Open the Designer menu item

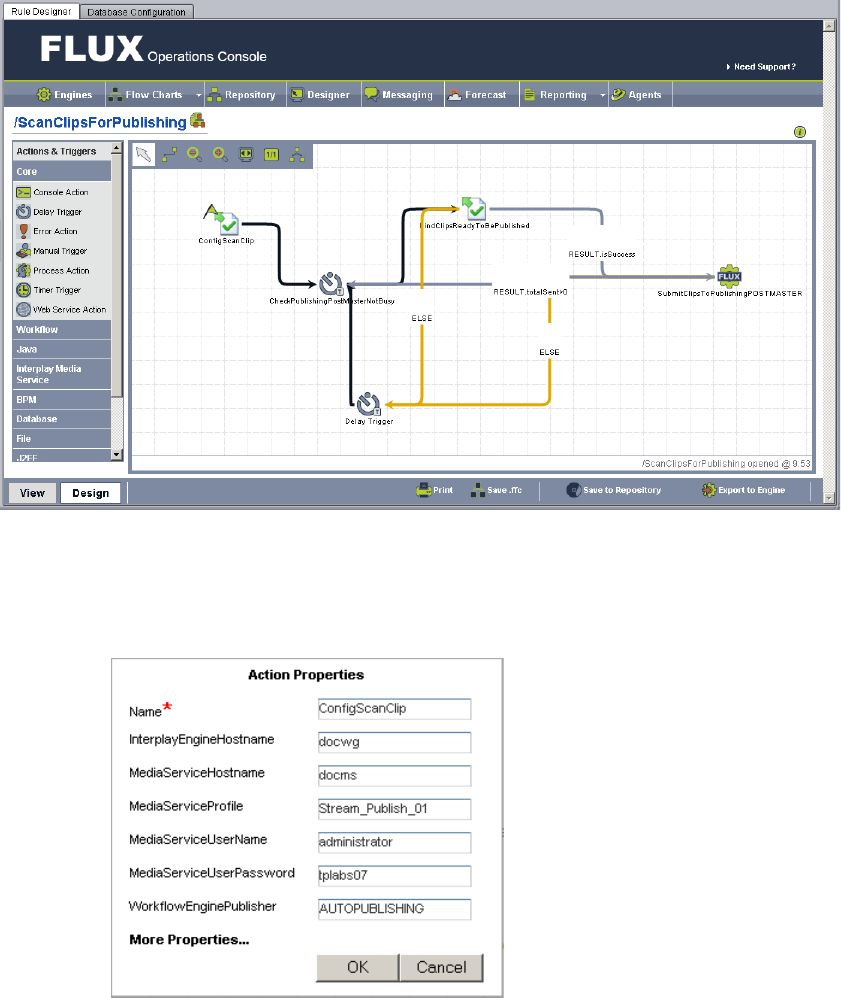click(320, 95)
